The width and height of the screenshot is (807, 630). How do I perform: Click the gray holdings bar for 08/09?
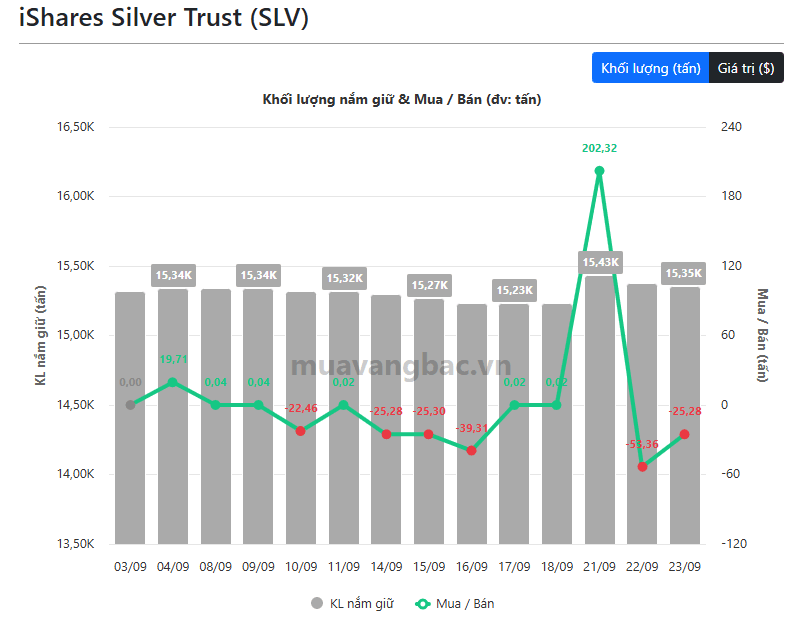[x=216, y=416]
